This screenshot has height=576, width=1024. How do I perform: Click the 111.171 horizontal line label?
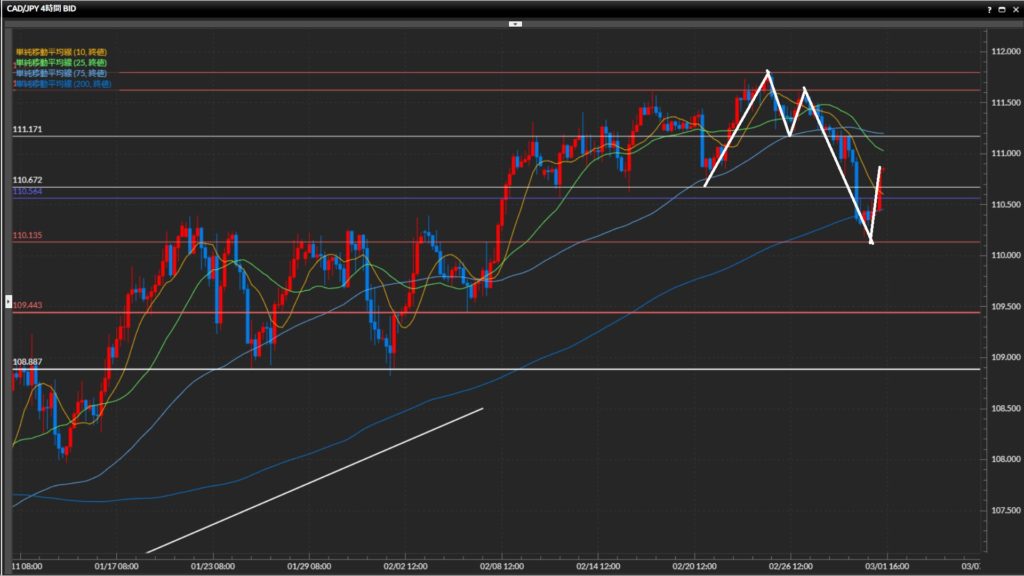tap(27, 130)
